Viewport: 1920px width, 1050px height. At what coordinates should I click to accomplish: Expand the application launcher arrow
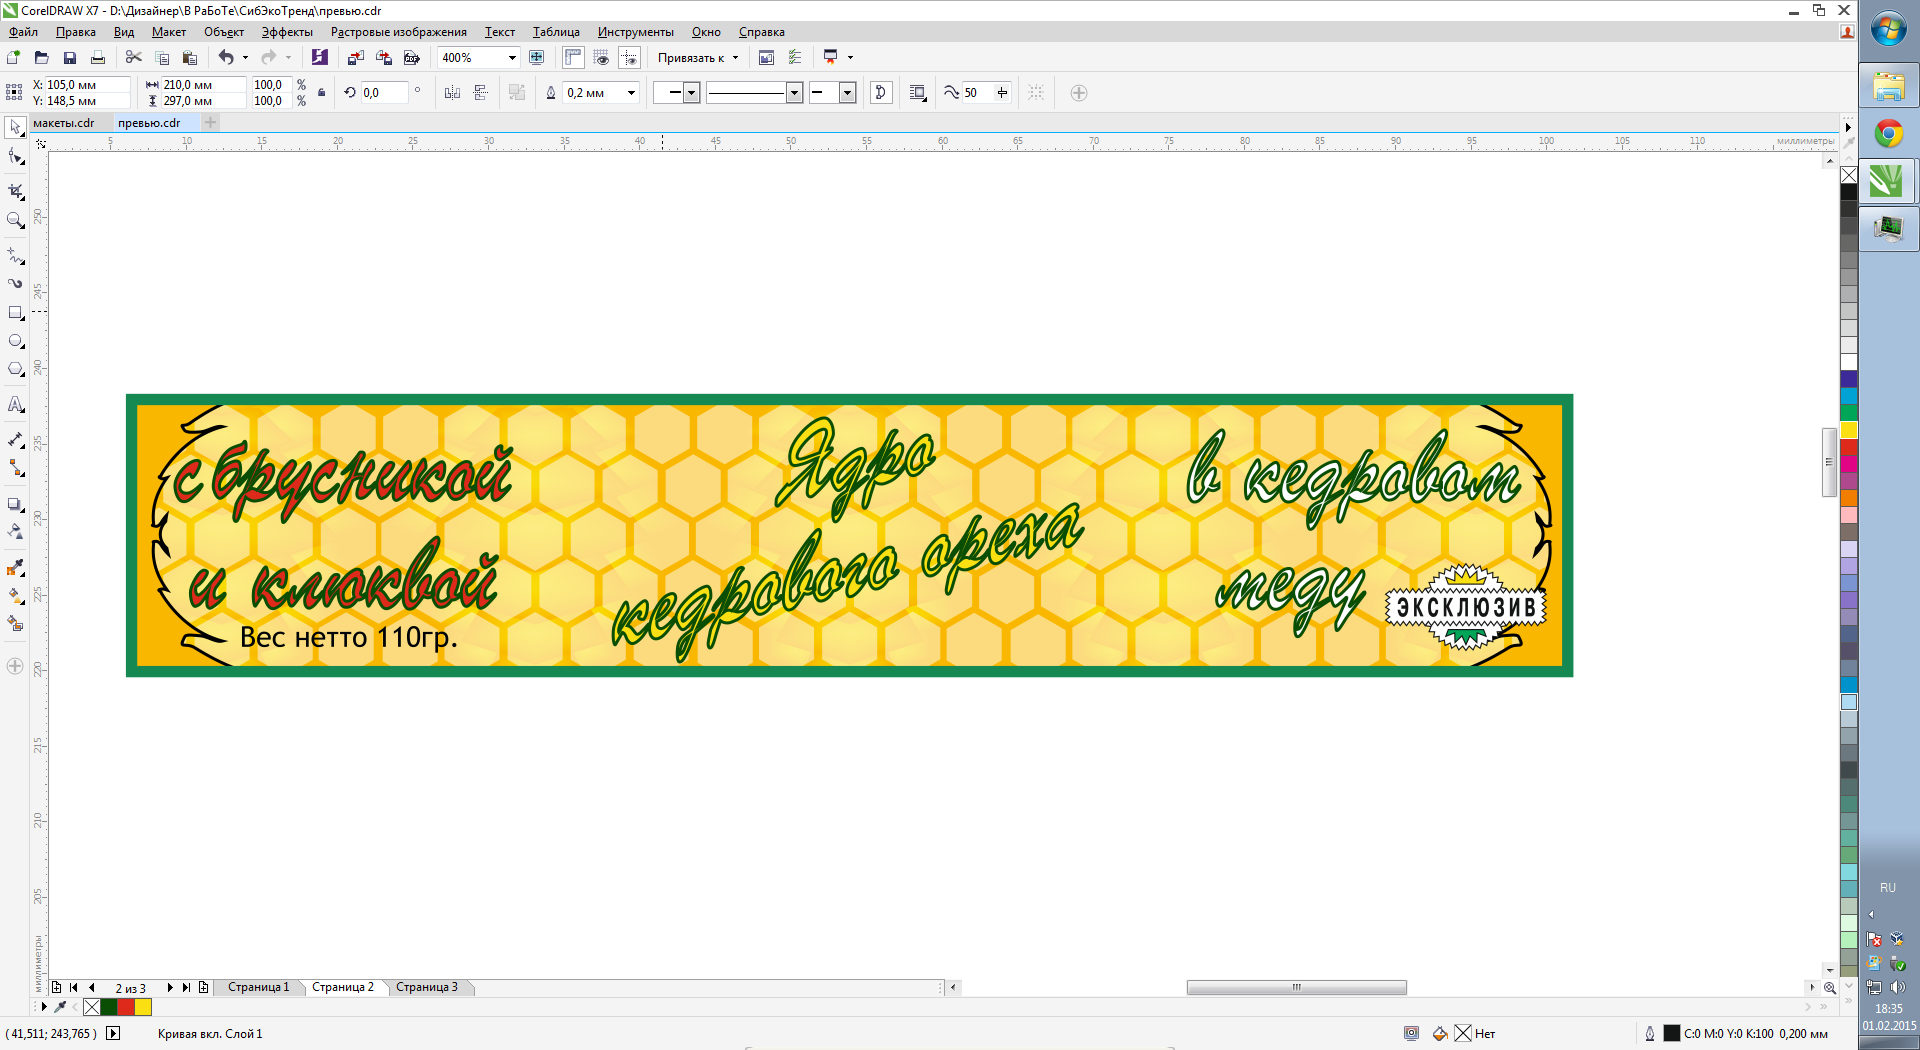pos(851,58)
